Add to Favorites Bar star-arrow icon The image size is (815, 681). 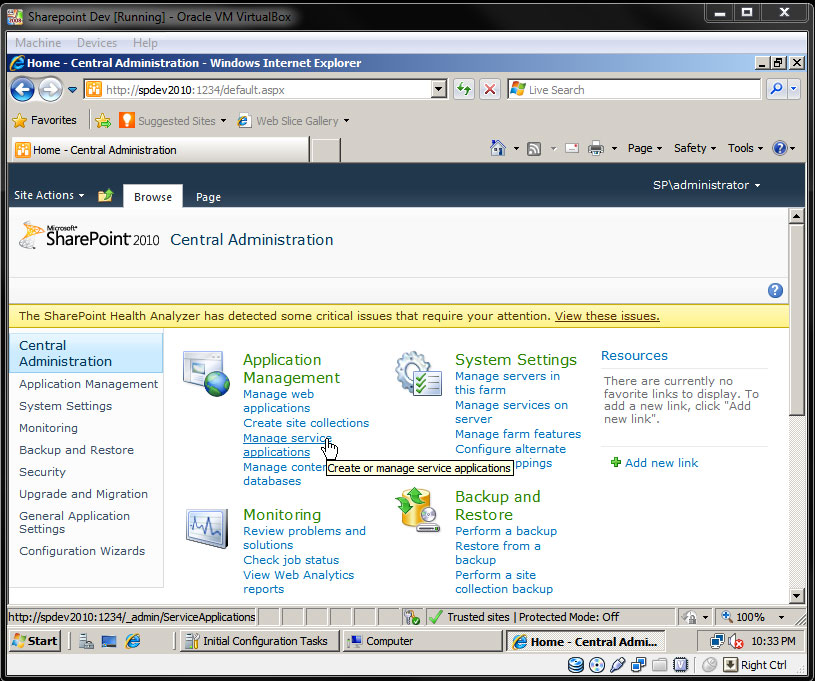(103, 121)
